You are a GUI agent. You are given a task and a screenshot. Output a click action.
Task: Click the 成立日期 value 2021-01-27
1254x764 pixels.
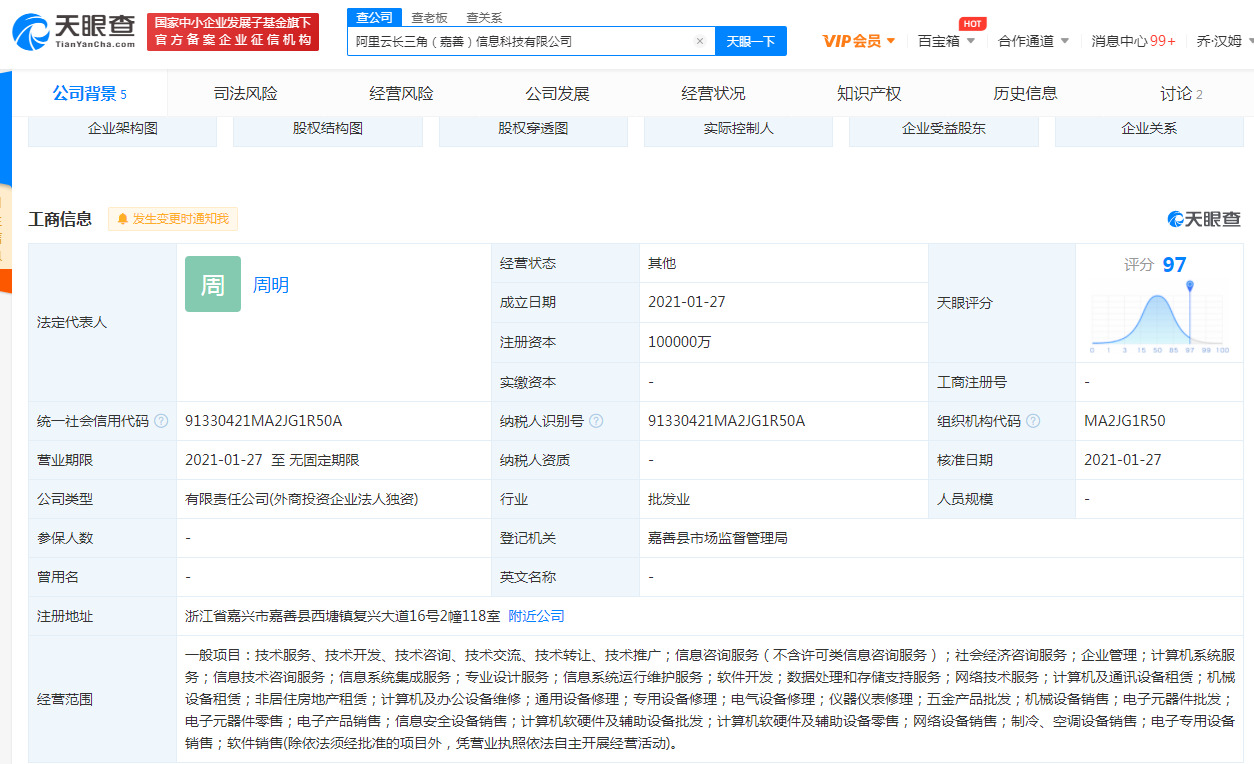pos(686,302)
